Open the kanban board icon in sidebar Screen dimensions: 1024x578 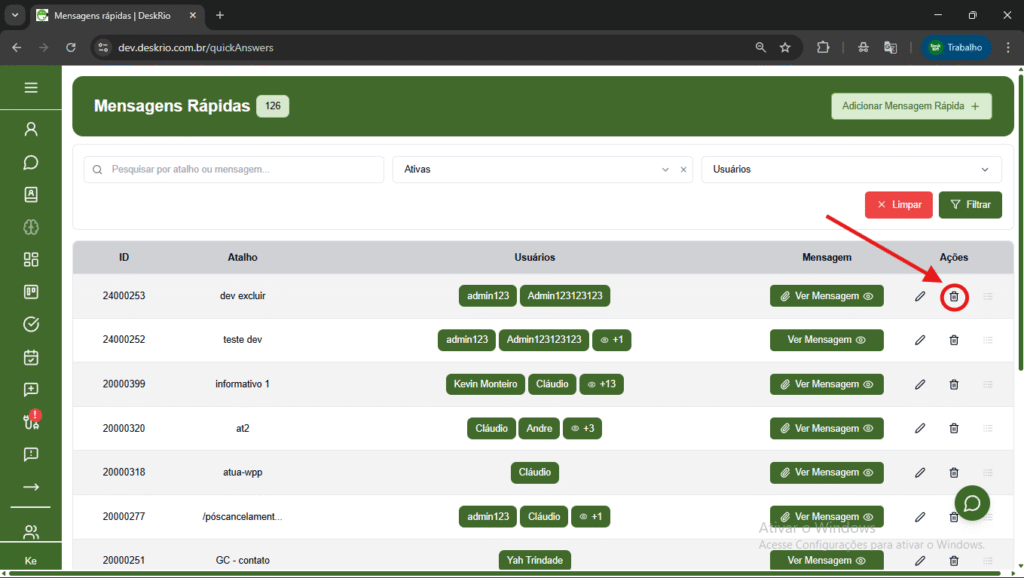click(31, 292)
